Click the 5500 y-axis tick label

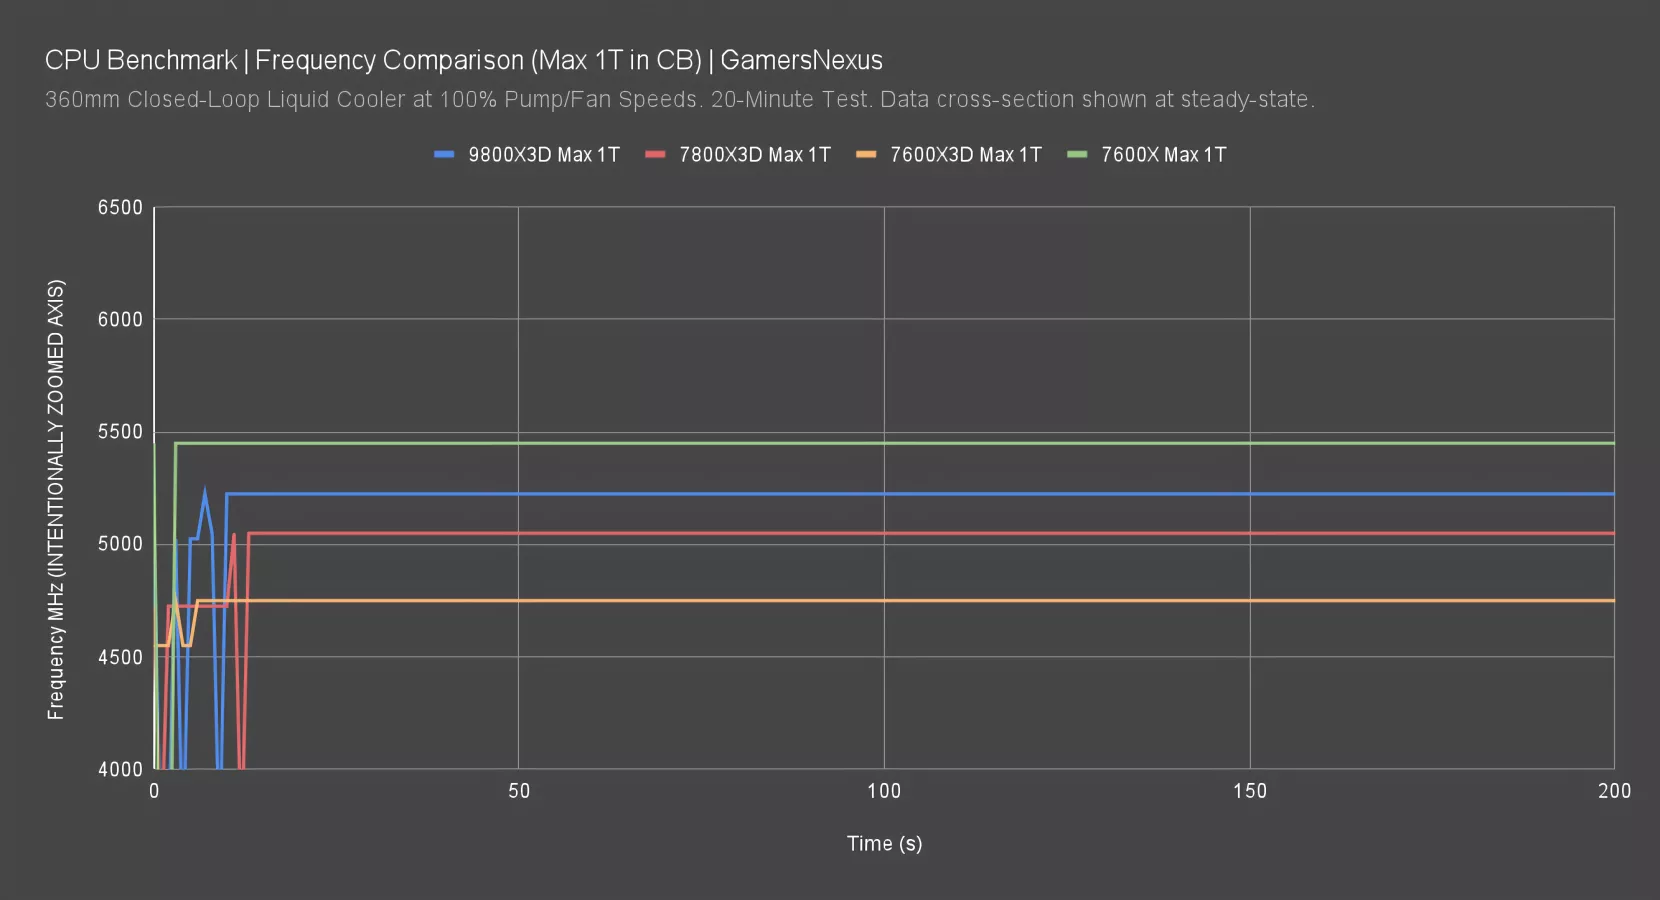(x=120, y=432)
